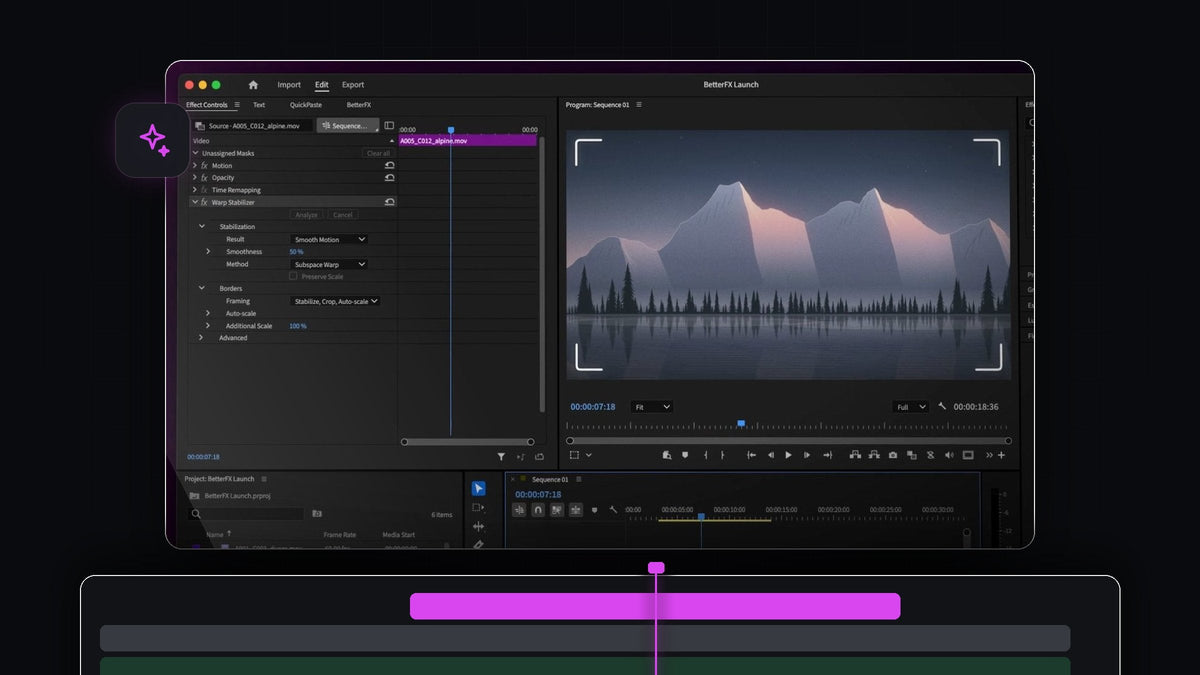Click Go to In point
1200x675 pixels.
(751, 455)
